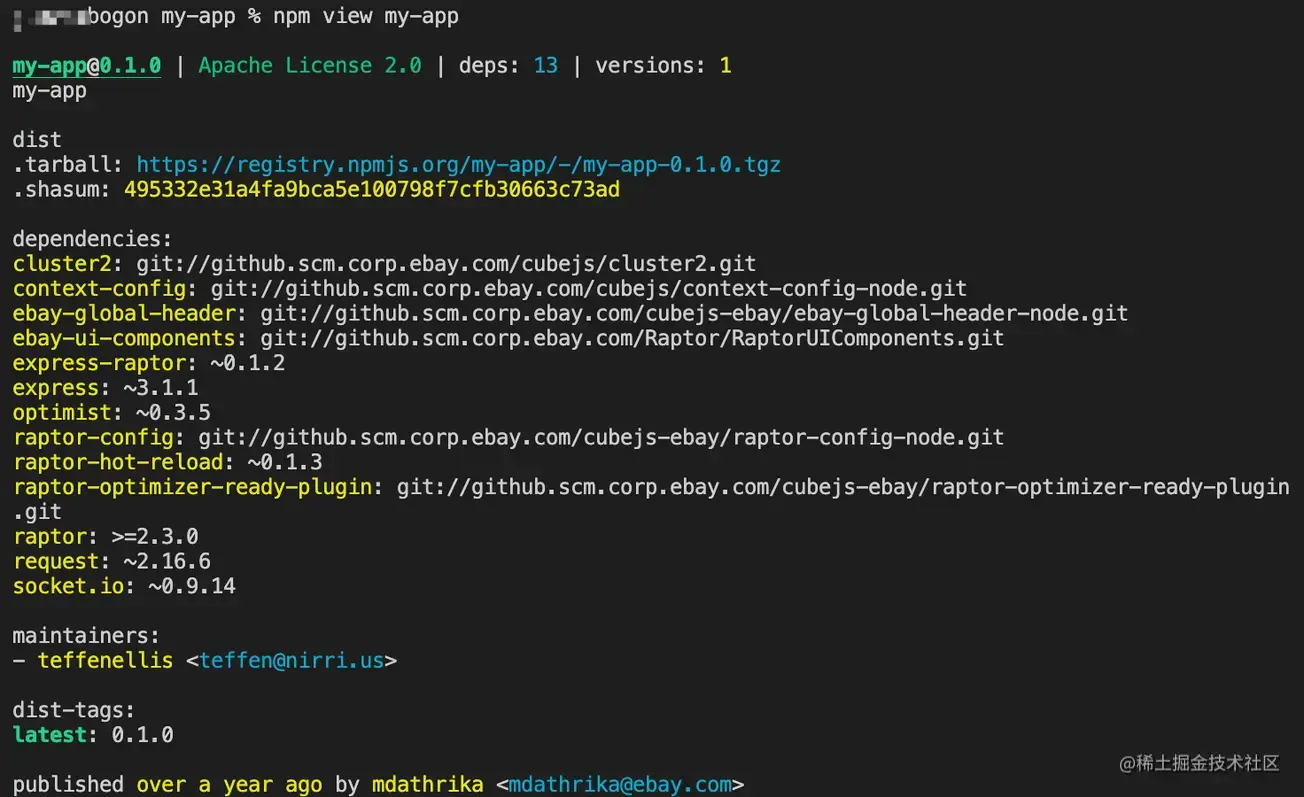
Task: Click the '.tarball:' label
Action: (67, 164)
